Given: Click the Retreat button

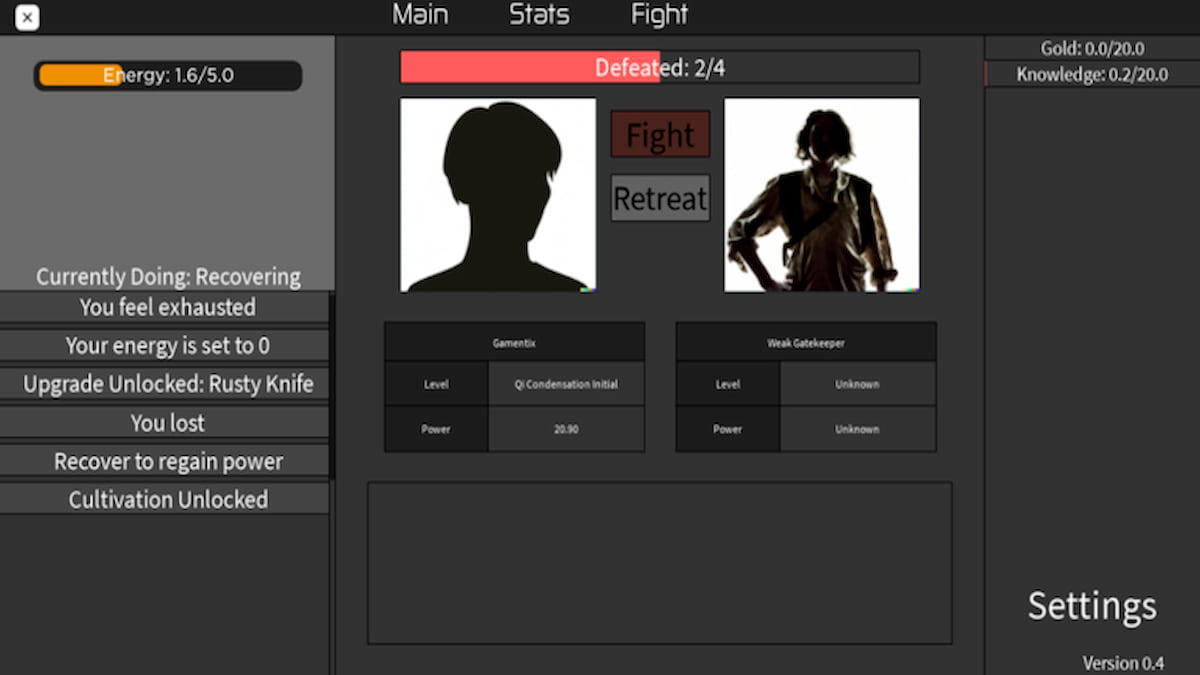Looking at the screenshot, I should [x=660, y=198].
